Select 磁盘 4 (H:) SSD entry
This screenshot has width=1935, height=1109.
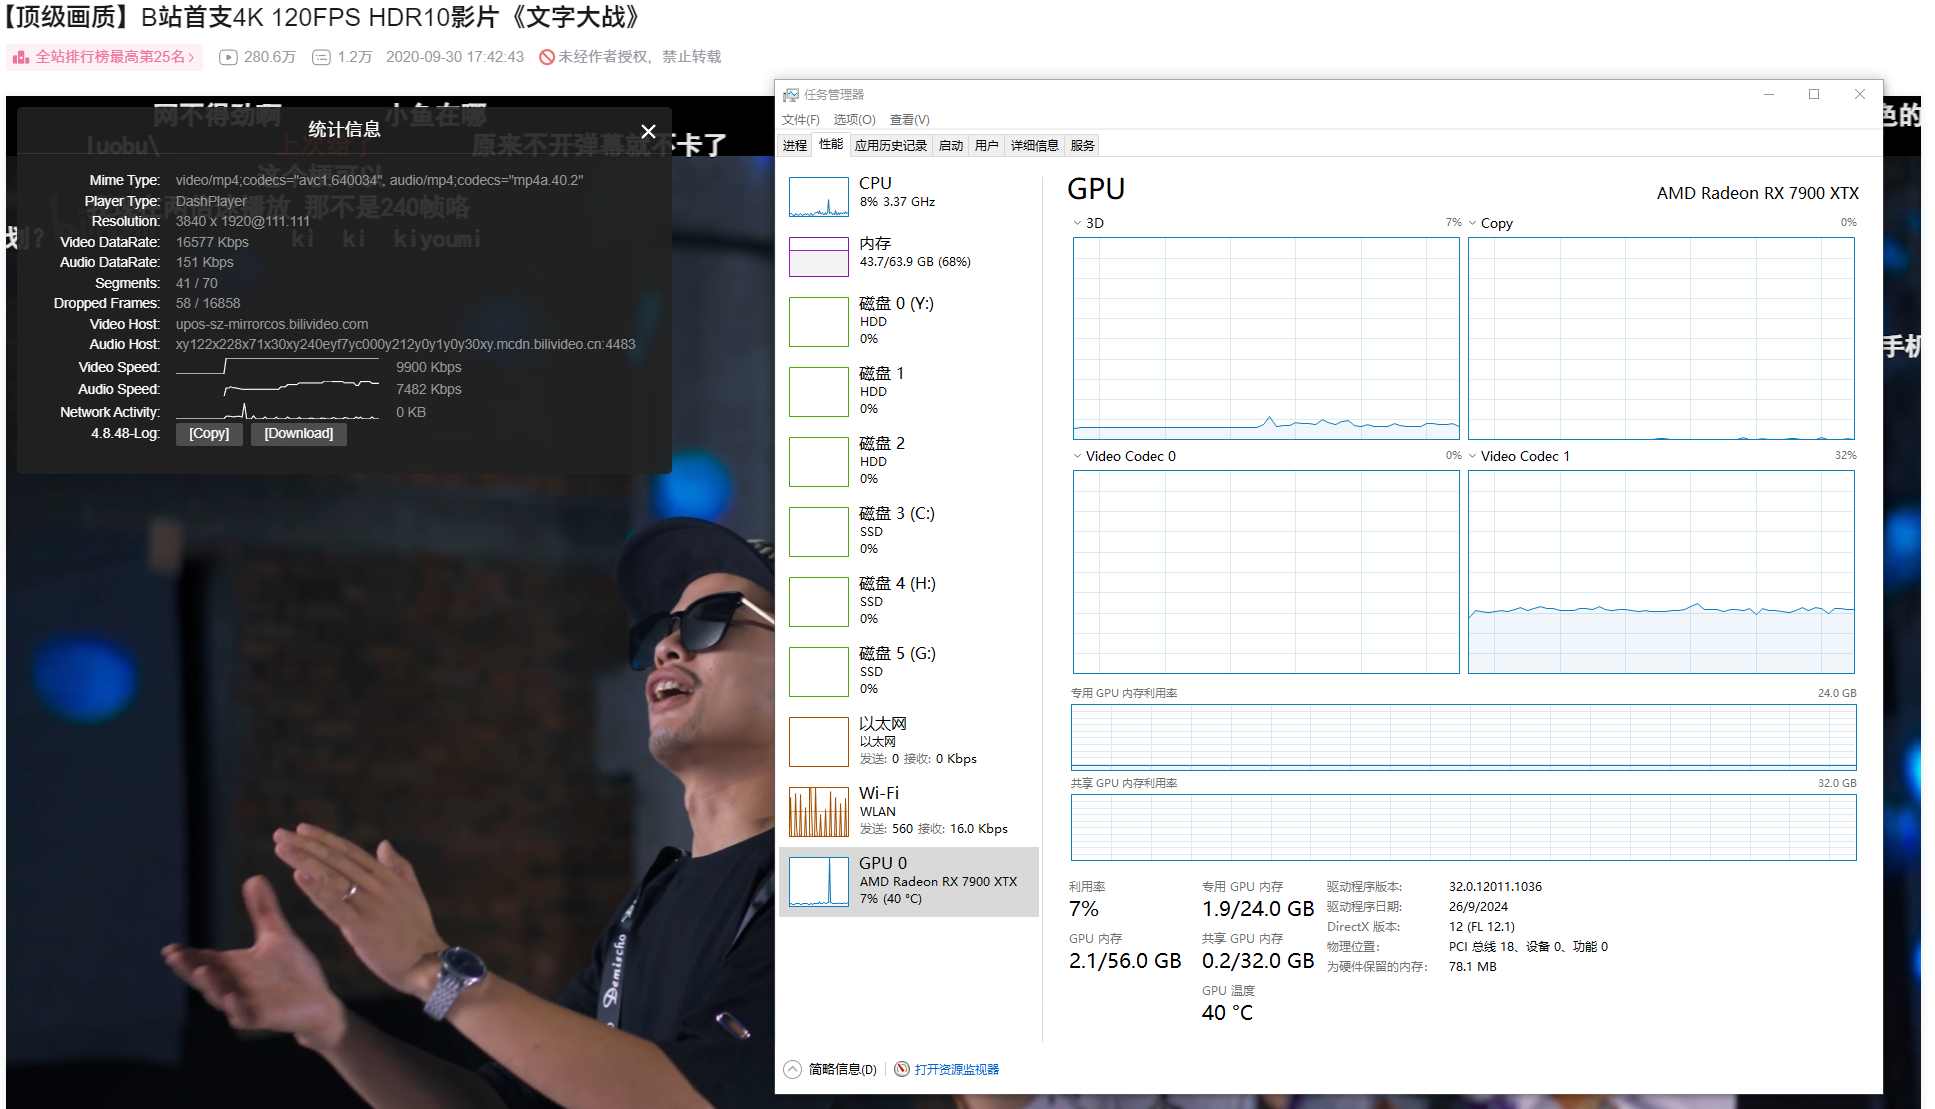click(x=908, y=602)
